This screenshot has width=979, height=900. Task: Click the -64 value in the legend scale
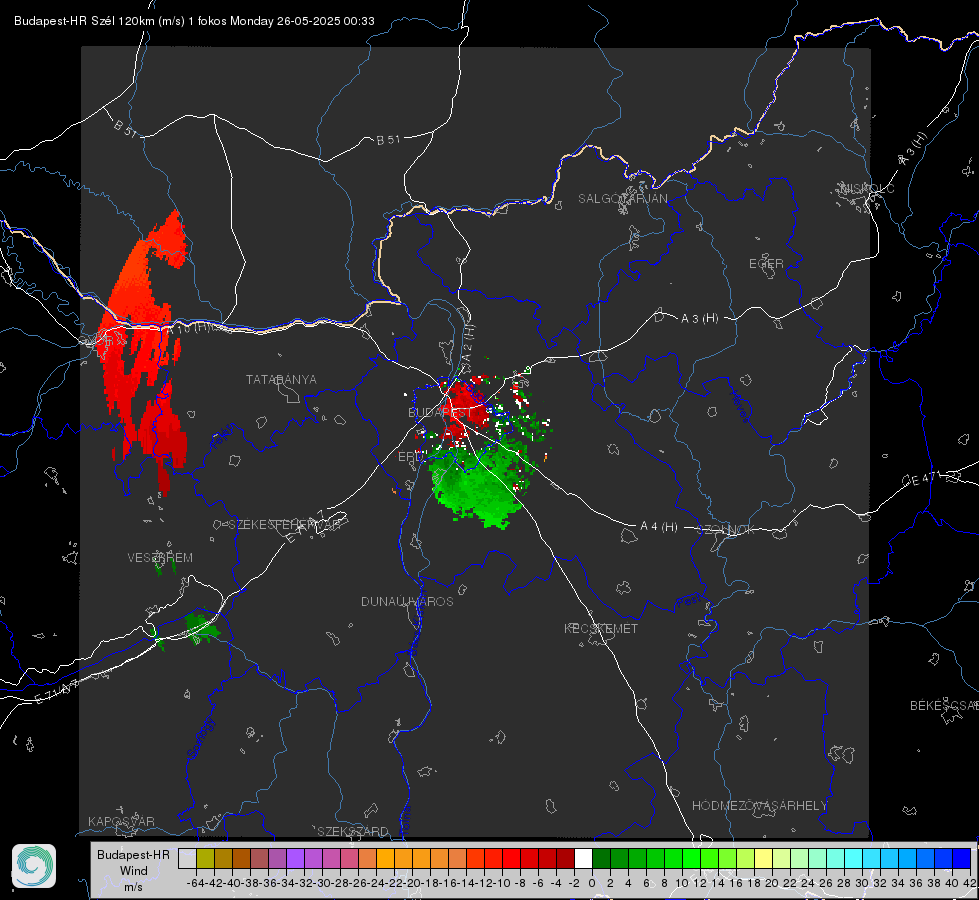(x=196, y=883)
